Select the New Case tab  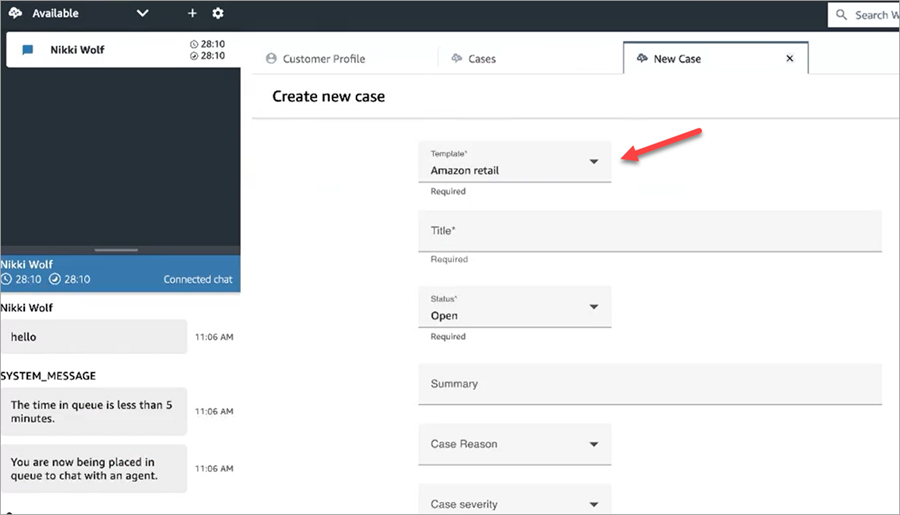pos(676,59)
